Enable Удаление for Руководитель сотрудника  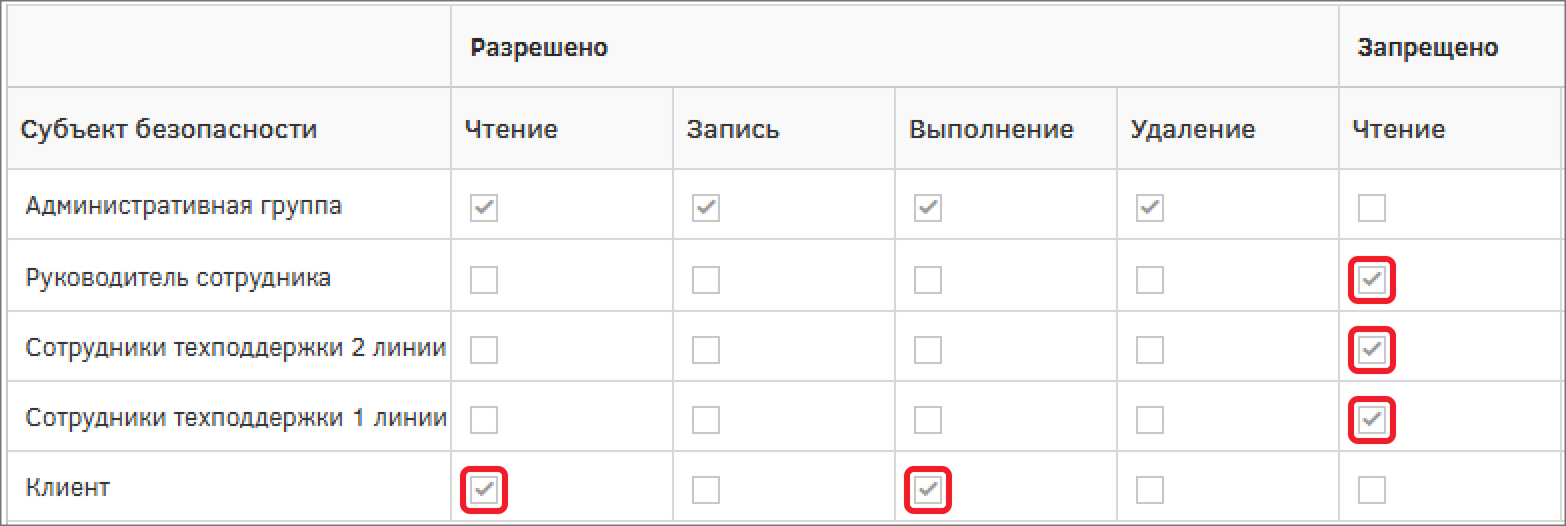[x=1150, y=280]
